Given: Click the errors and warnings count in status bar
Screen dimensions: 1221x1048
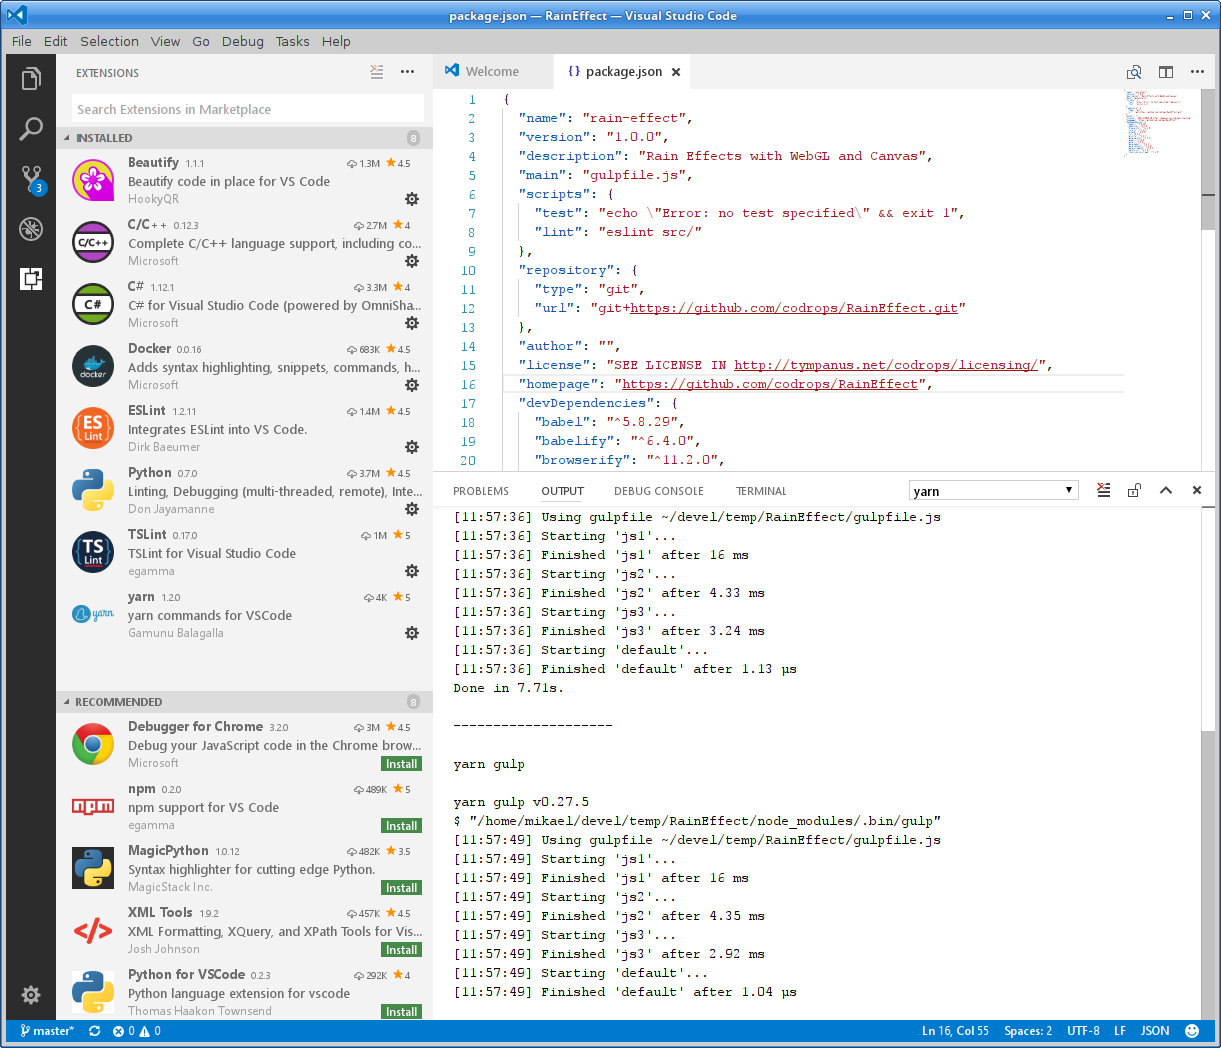Looking at the screenshot, I should 137,1031.
